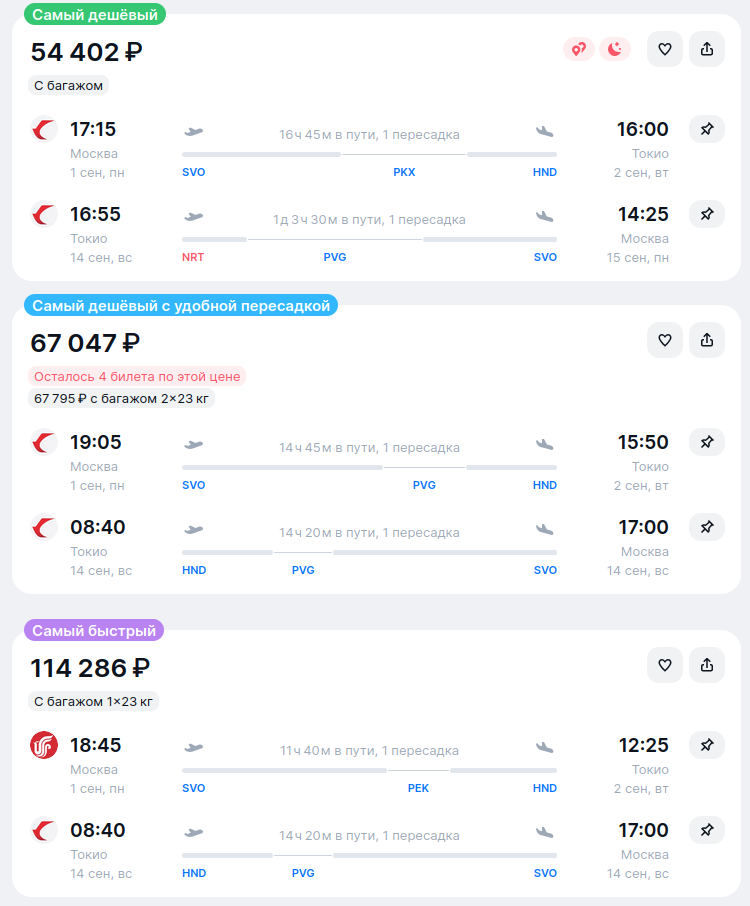Click the pink airport change badge

(578, 49)
